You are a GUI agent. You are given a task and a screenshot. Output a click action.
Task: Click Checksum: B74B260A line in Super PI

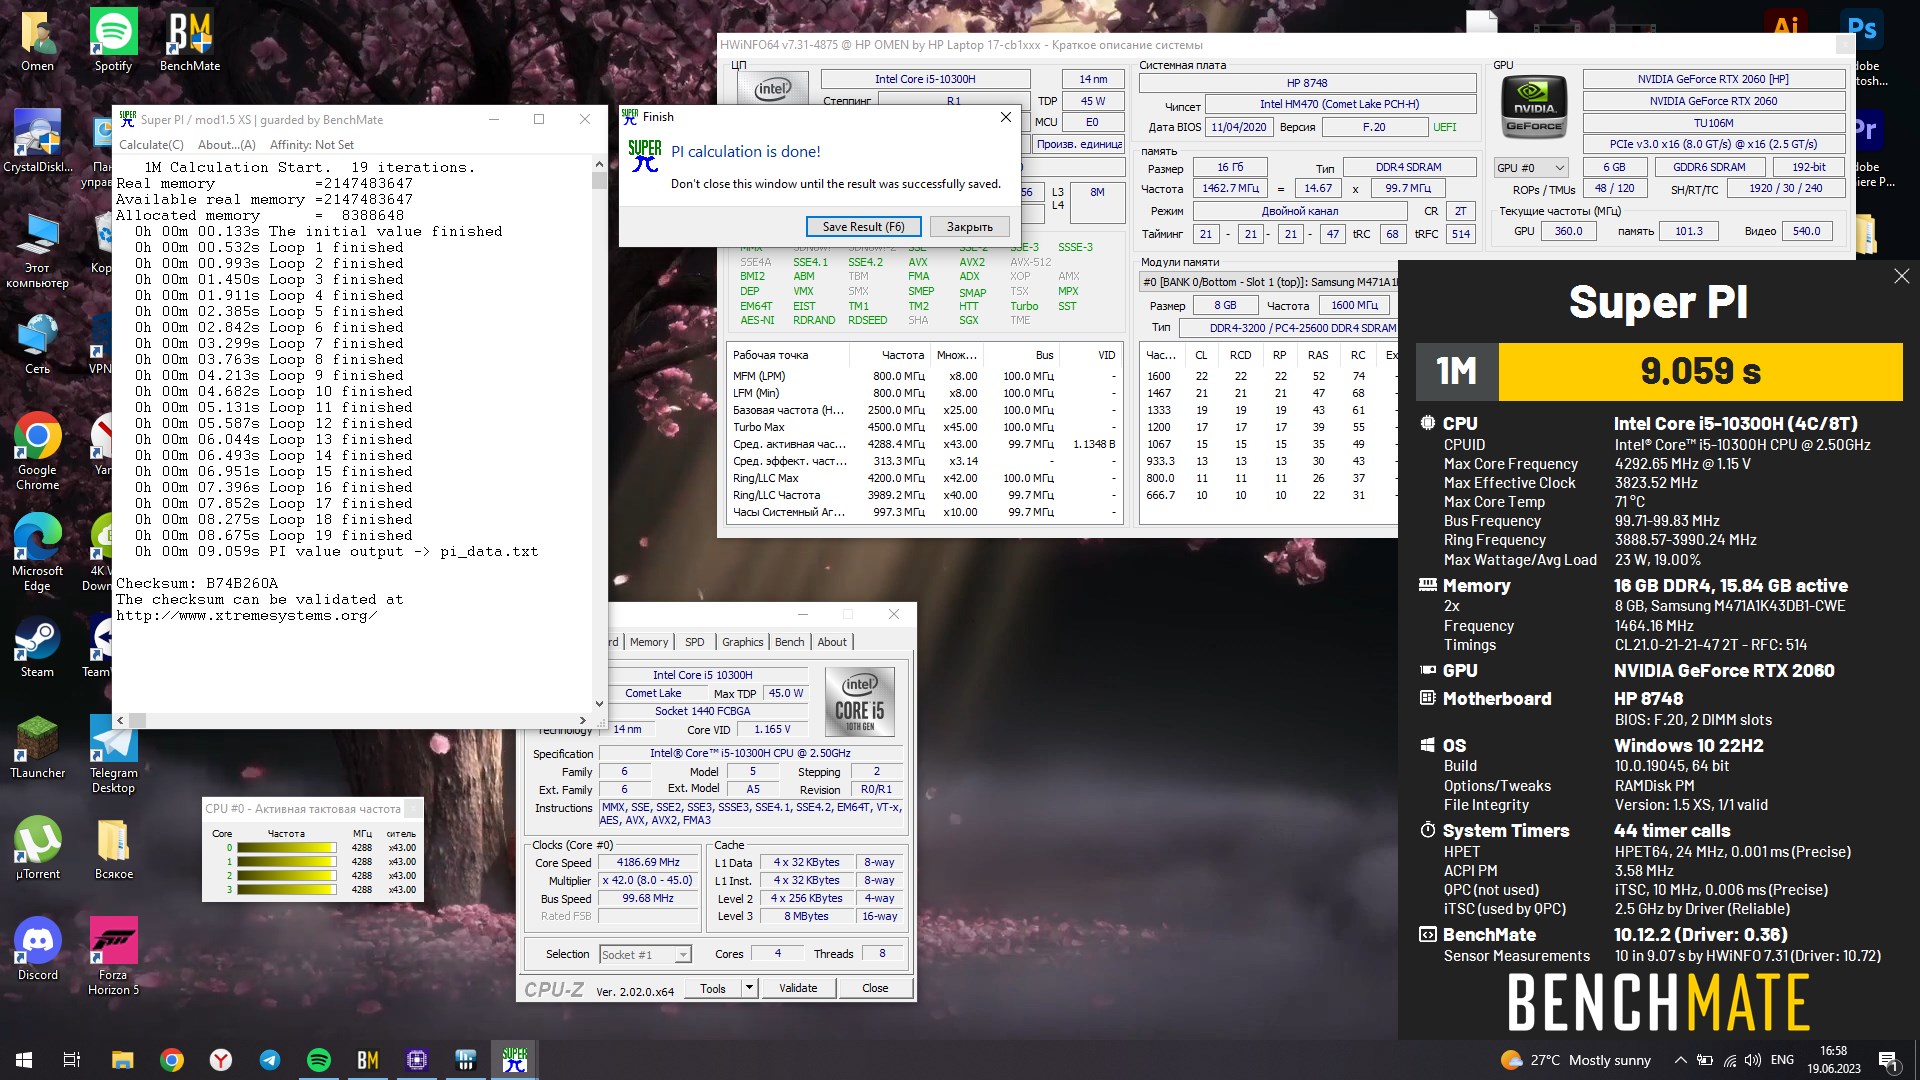click(197, 583)
